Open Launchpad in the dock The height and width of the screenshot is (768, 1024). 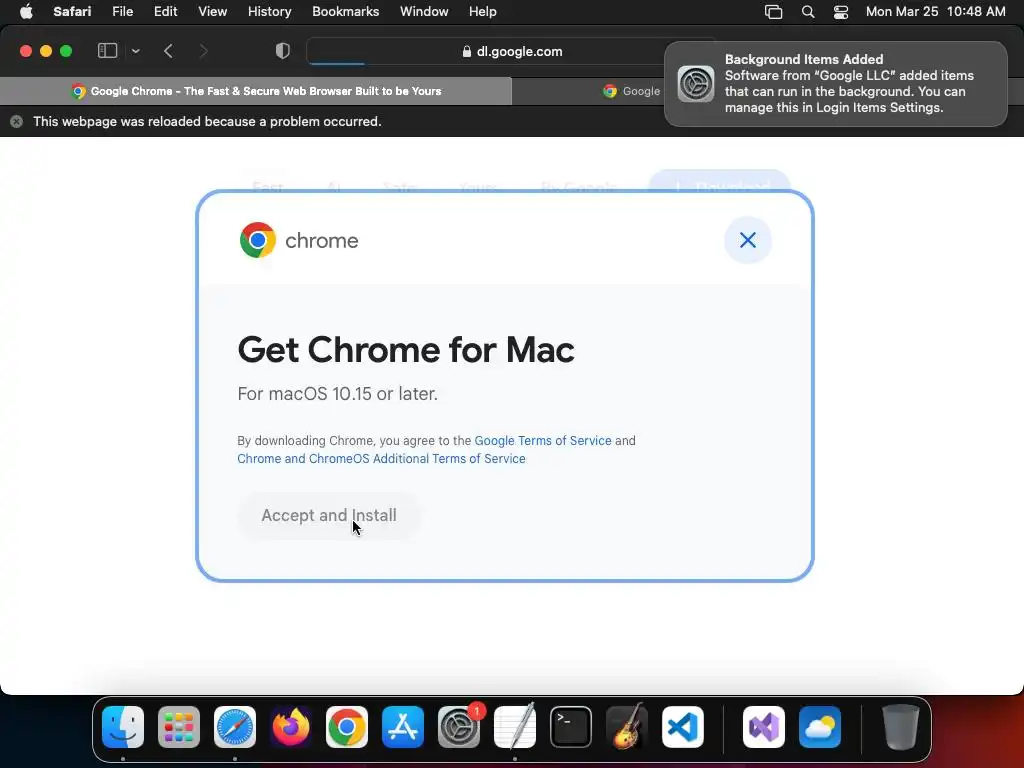(179, 727)
